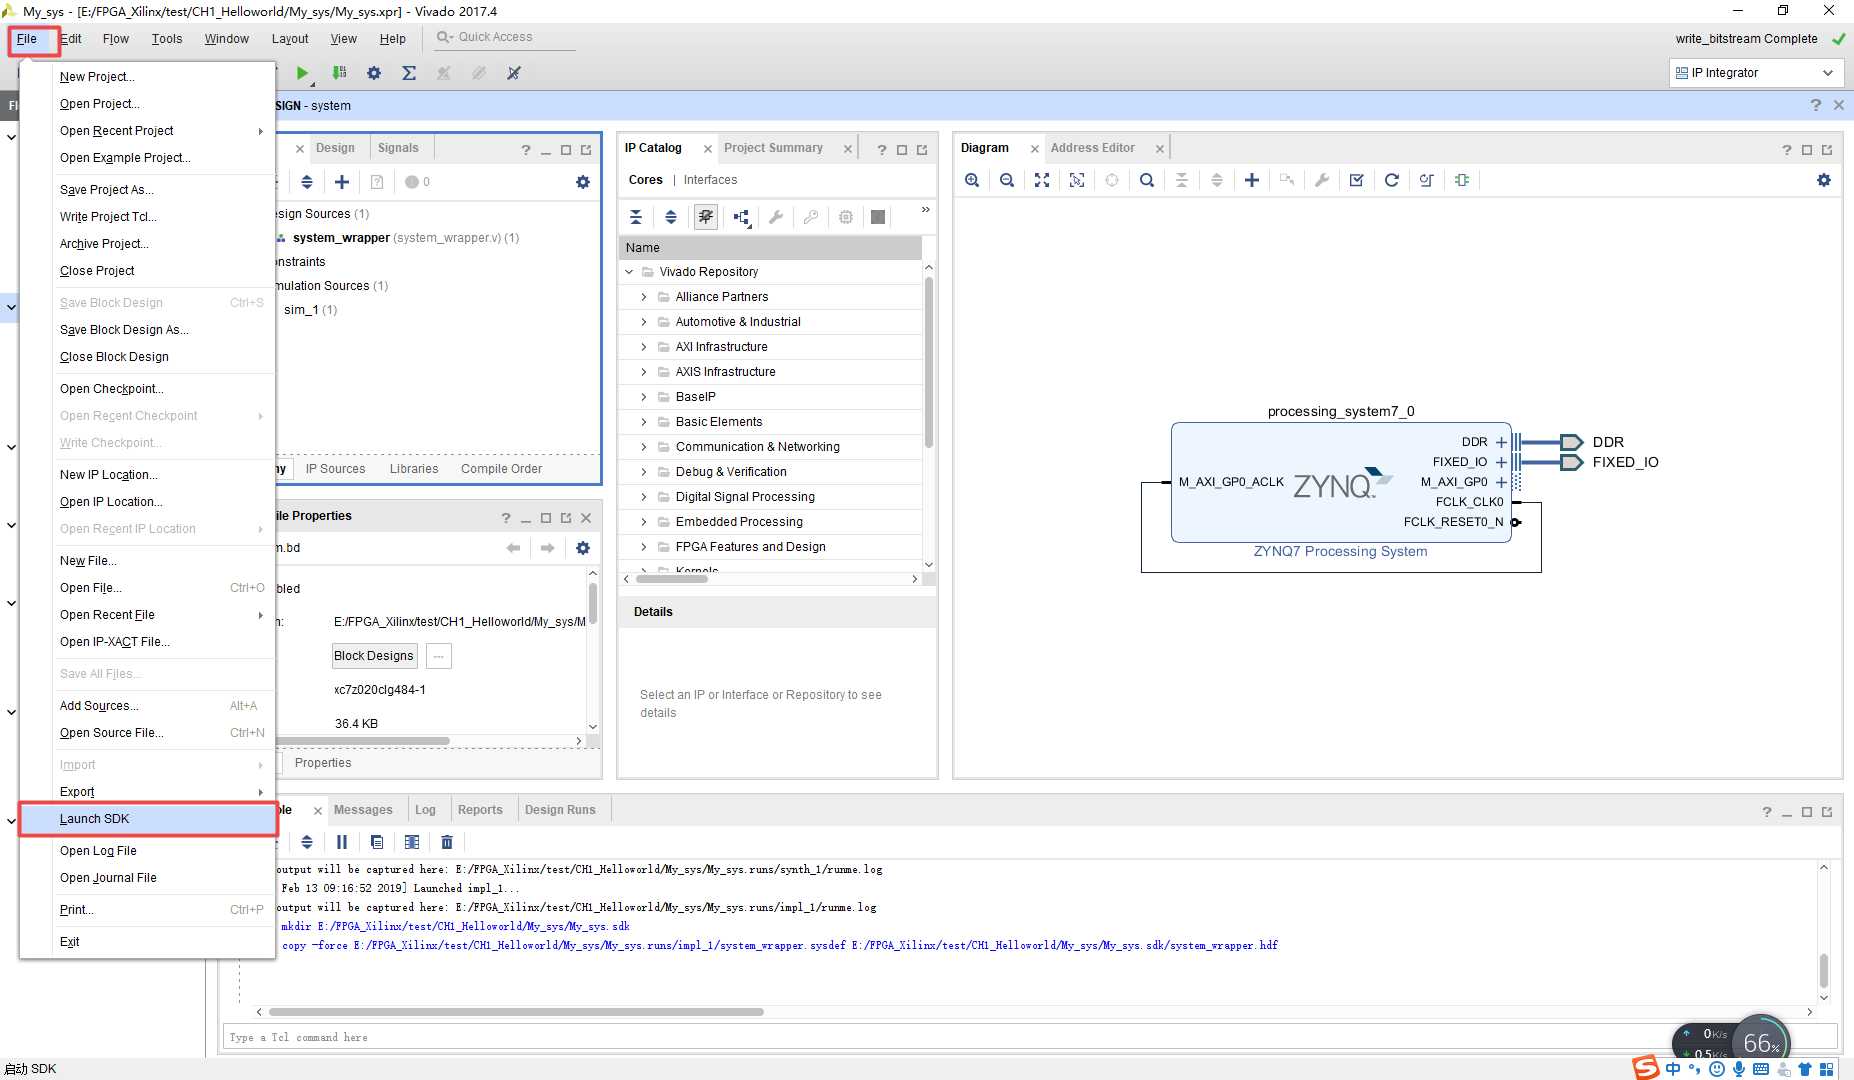Add sources with the Sources plus icon
1854x1080 pixels.
[x=342, y=182]
